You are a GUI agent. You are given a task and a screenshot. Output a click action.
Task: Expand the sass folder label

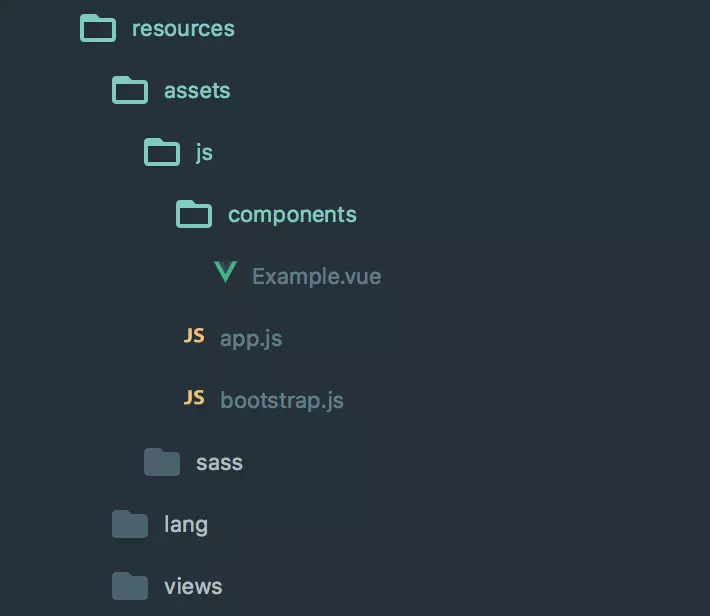[x=219, y=462]
